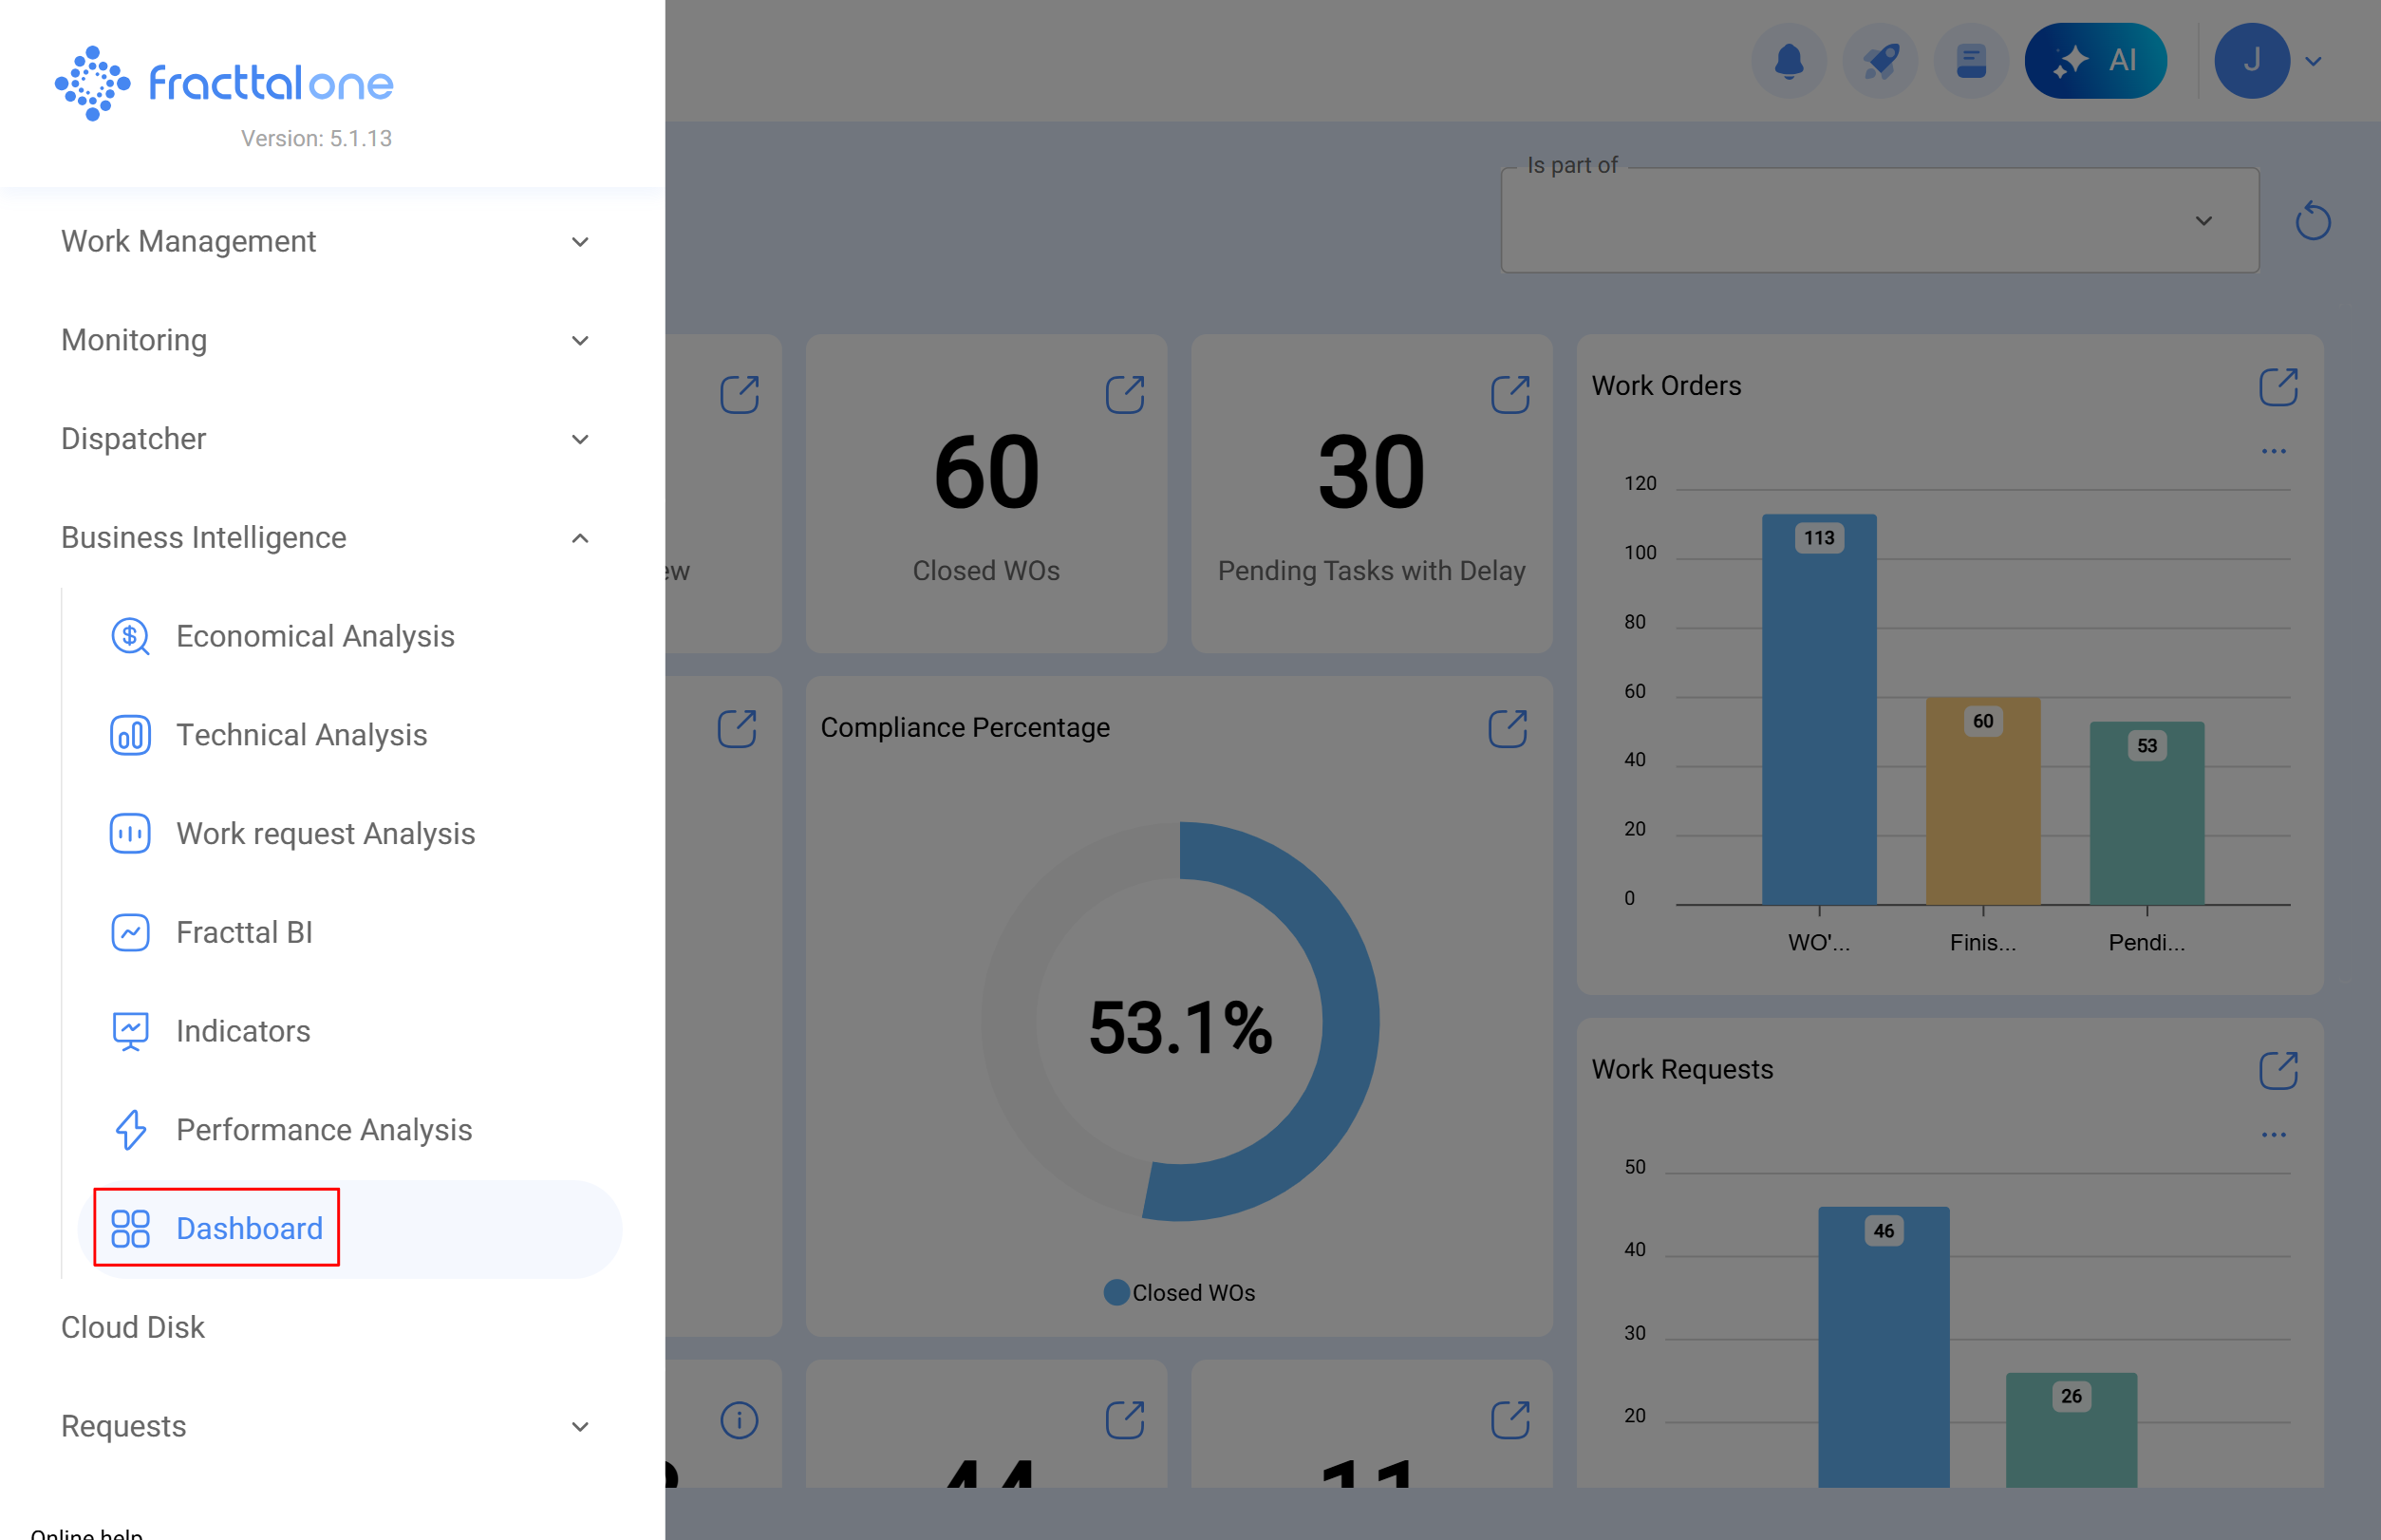Click the Closed WOs legend dot
This screenshot has width=2381, height=1540.
tap(1116, 1293)
